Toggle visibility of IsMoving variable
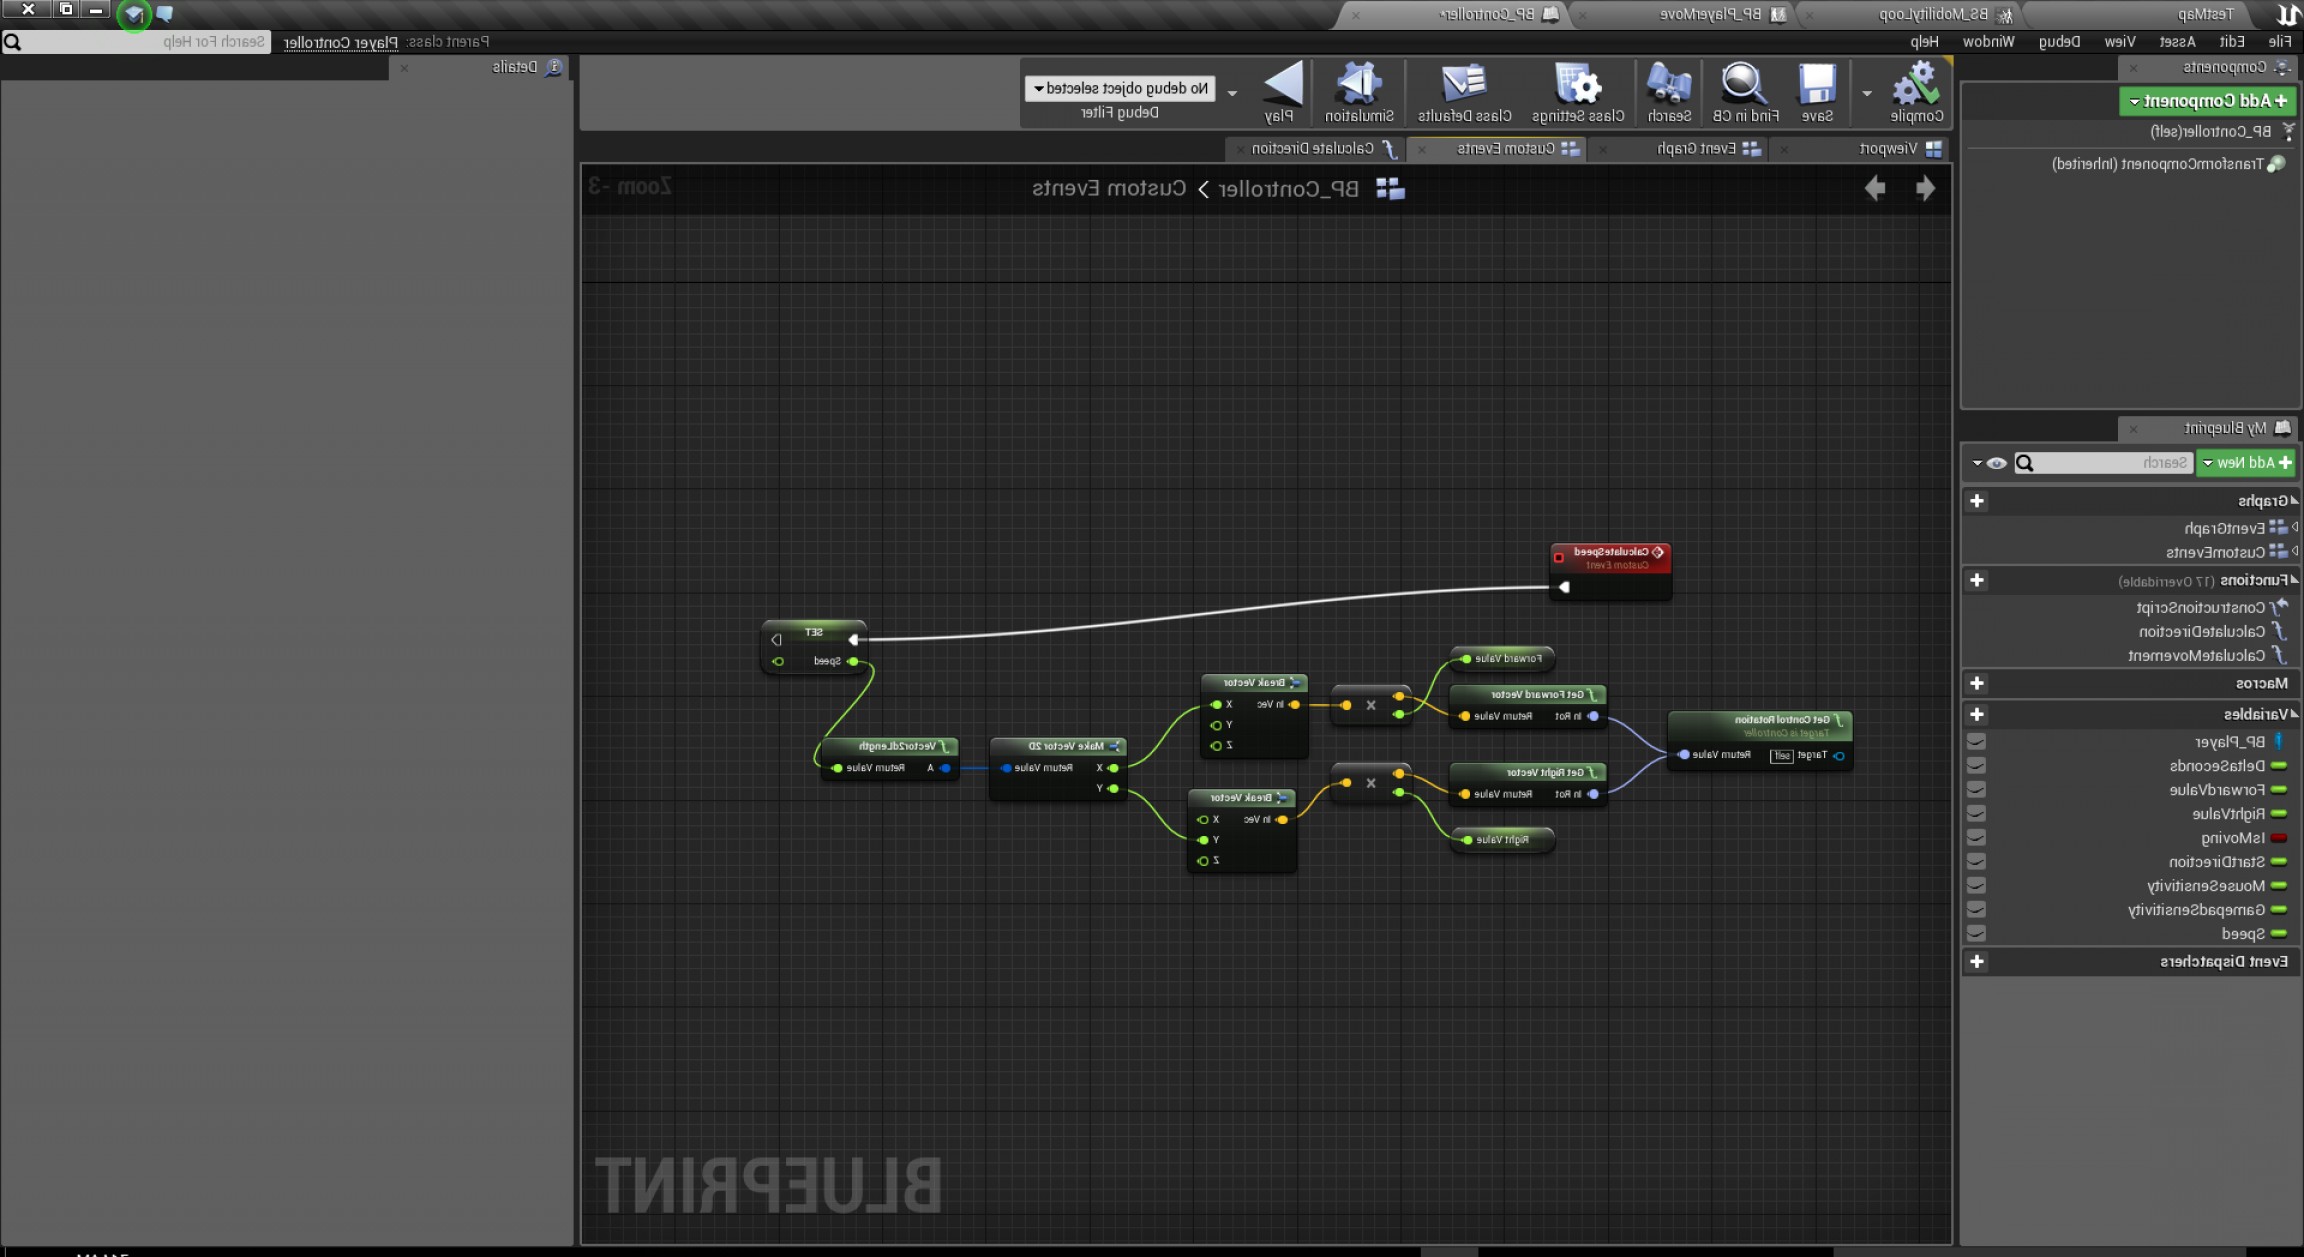 click(x=1976, y=838)
